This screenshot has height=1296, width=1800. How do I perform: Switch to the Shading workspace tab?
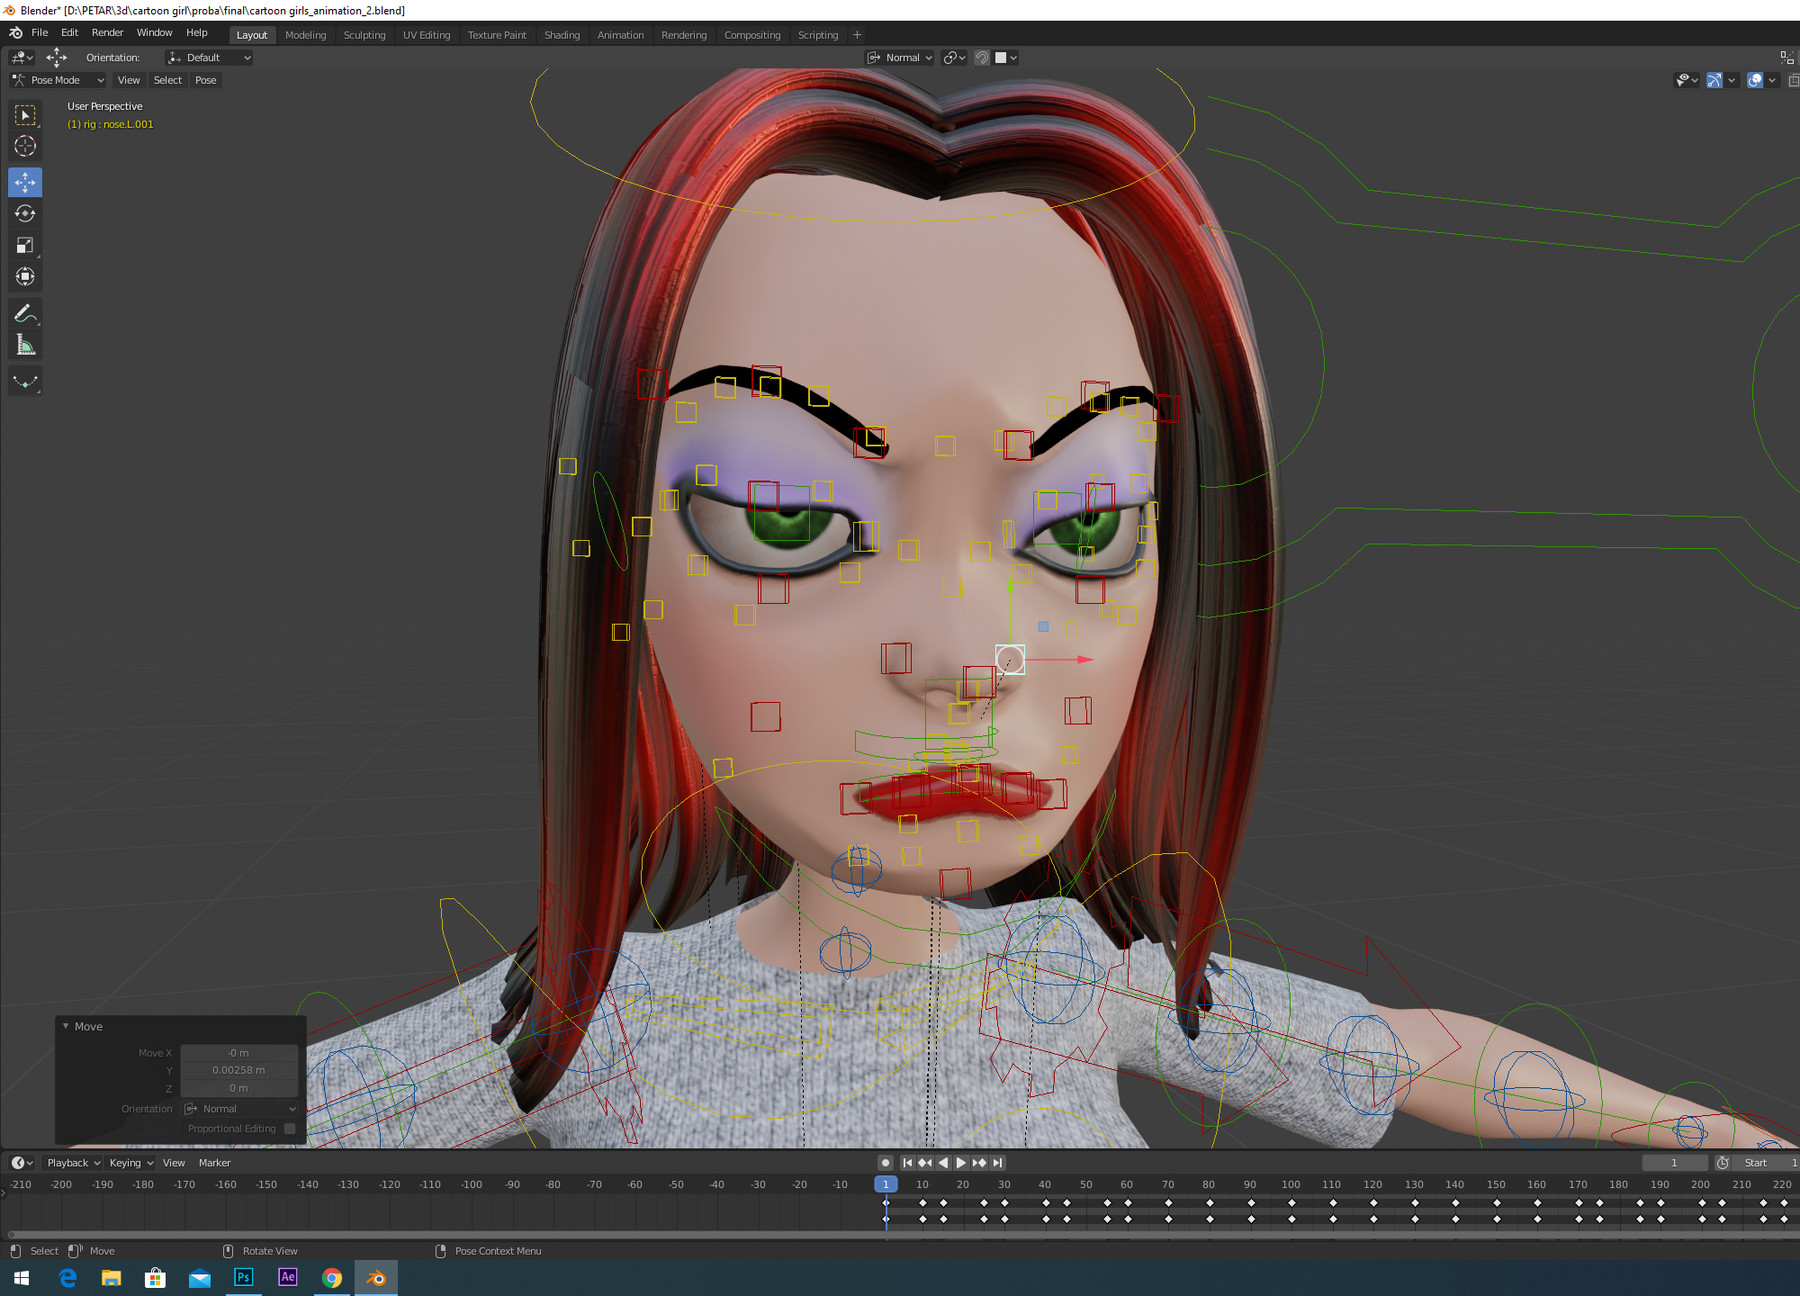point(561,34)
